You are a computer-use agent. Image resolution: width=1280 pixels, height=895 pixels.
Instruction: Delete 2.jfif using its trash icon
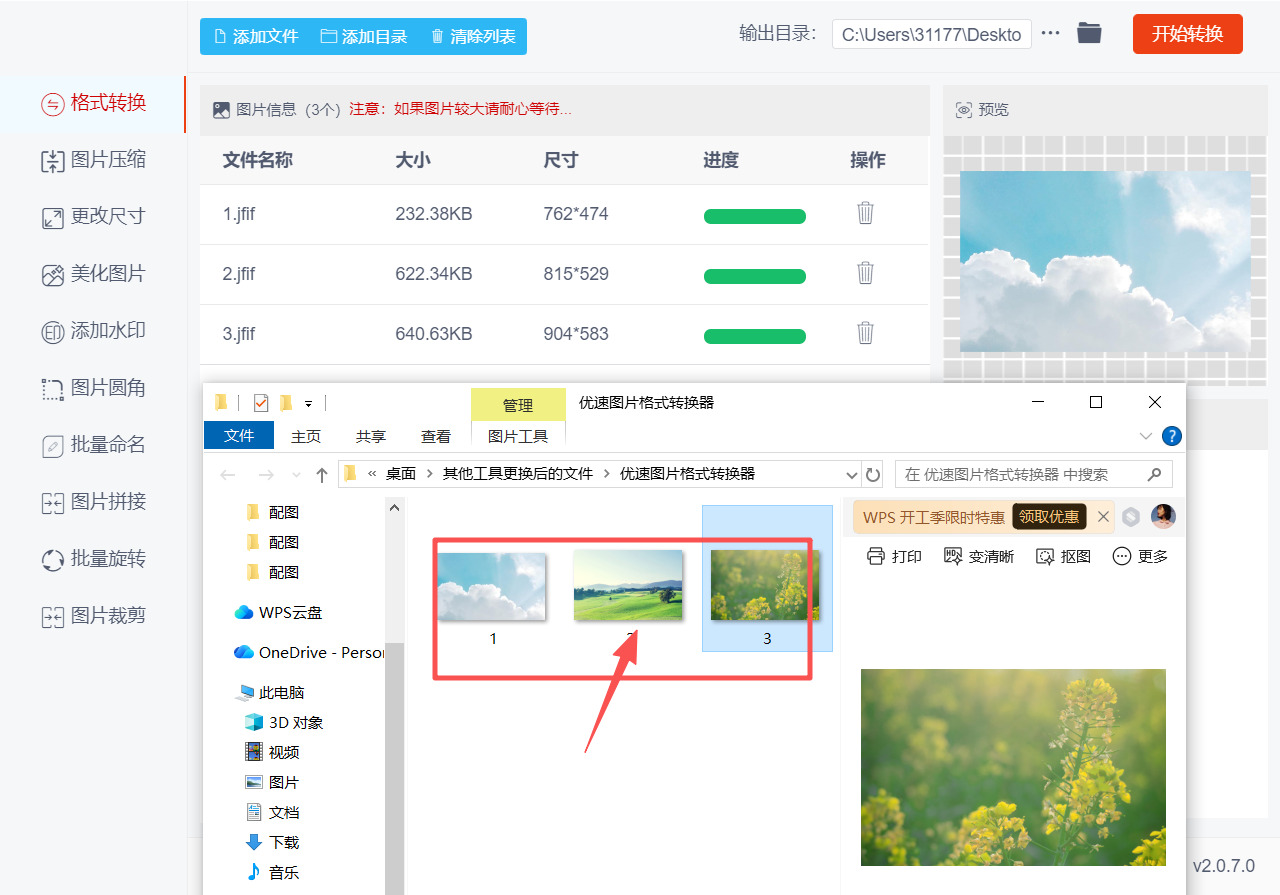coord(864,273)
